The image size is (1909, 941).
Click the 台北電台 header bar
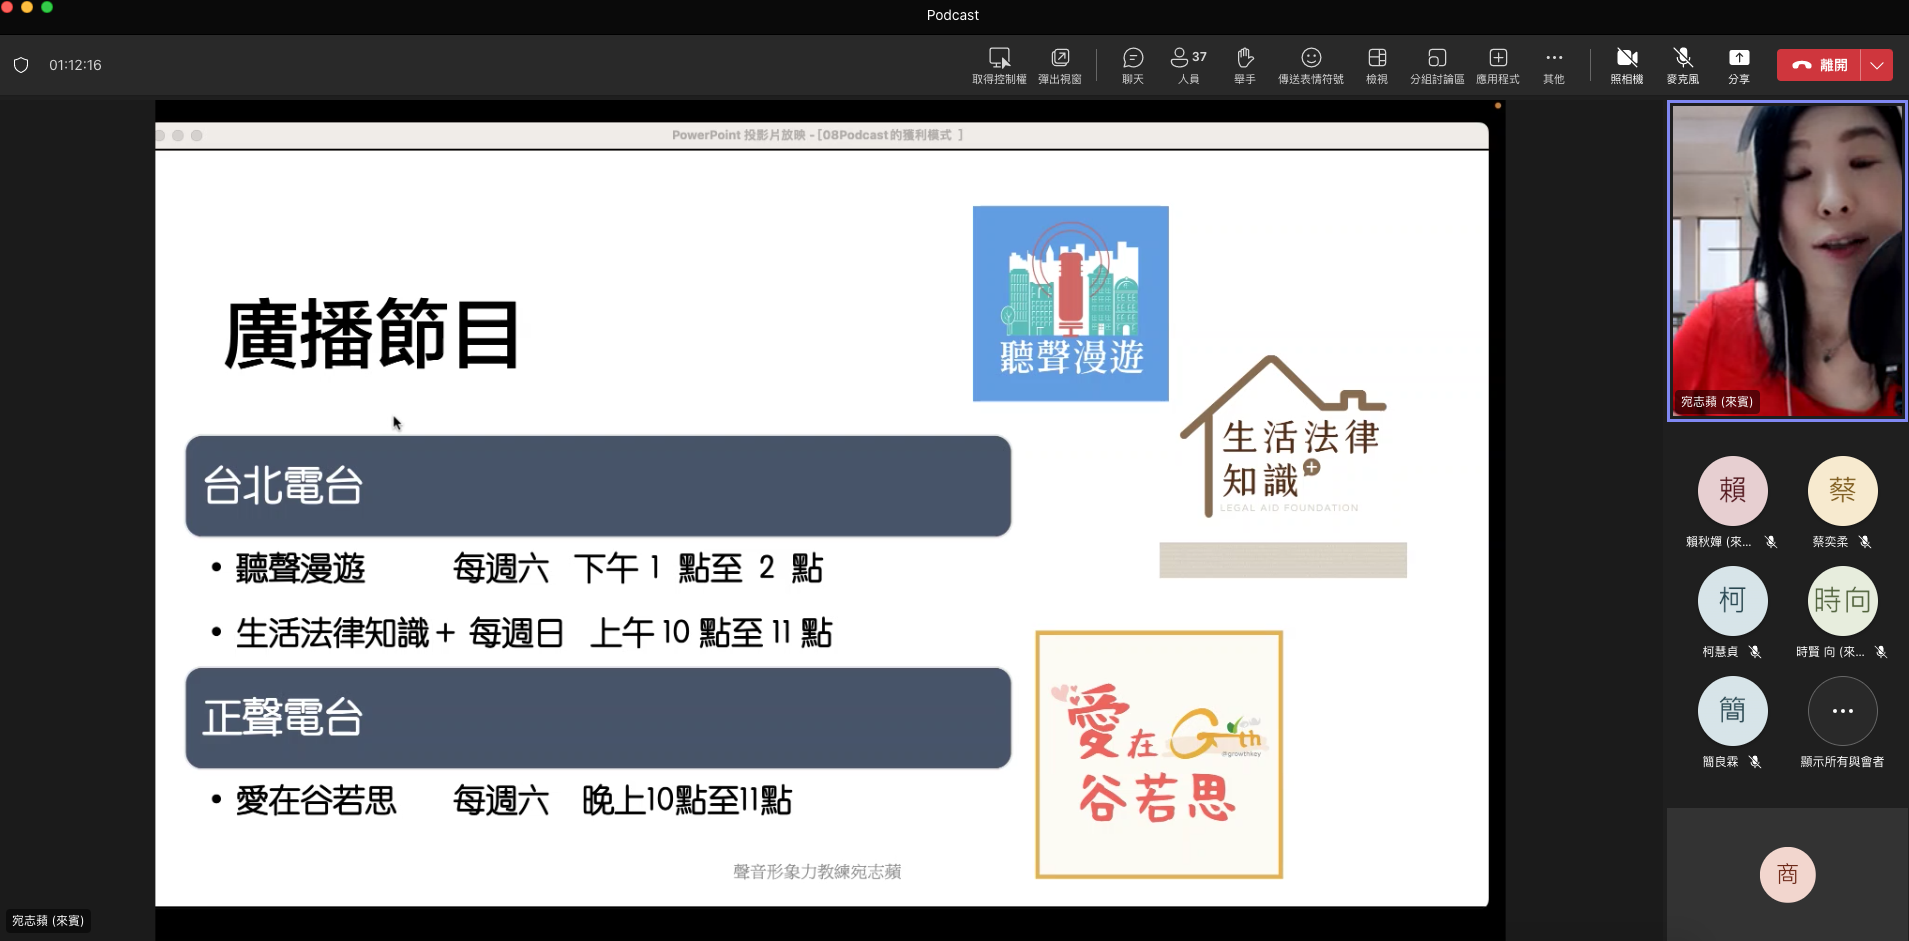pos(598,486)
